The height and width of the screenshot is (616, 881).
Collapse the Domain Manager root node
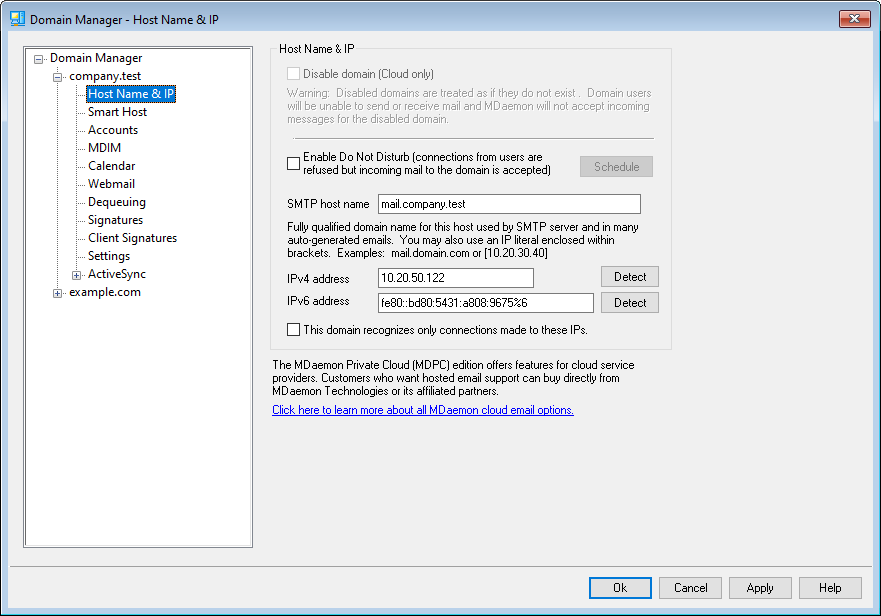coord(39,59)
